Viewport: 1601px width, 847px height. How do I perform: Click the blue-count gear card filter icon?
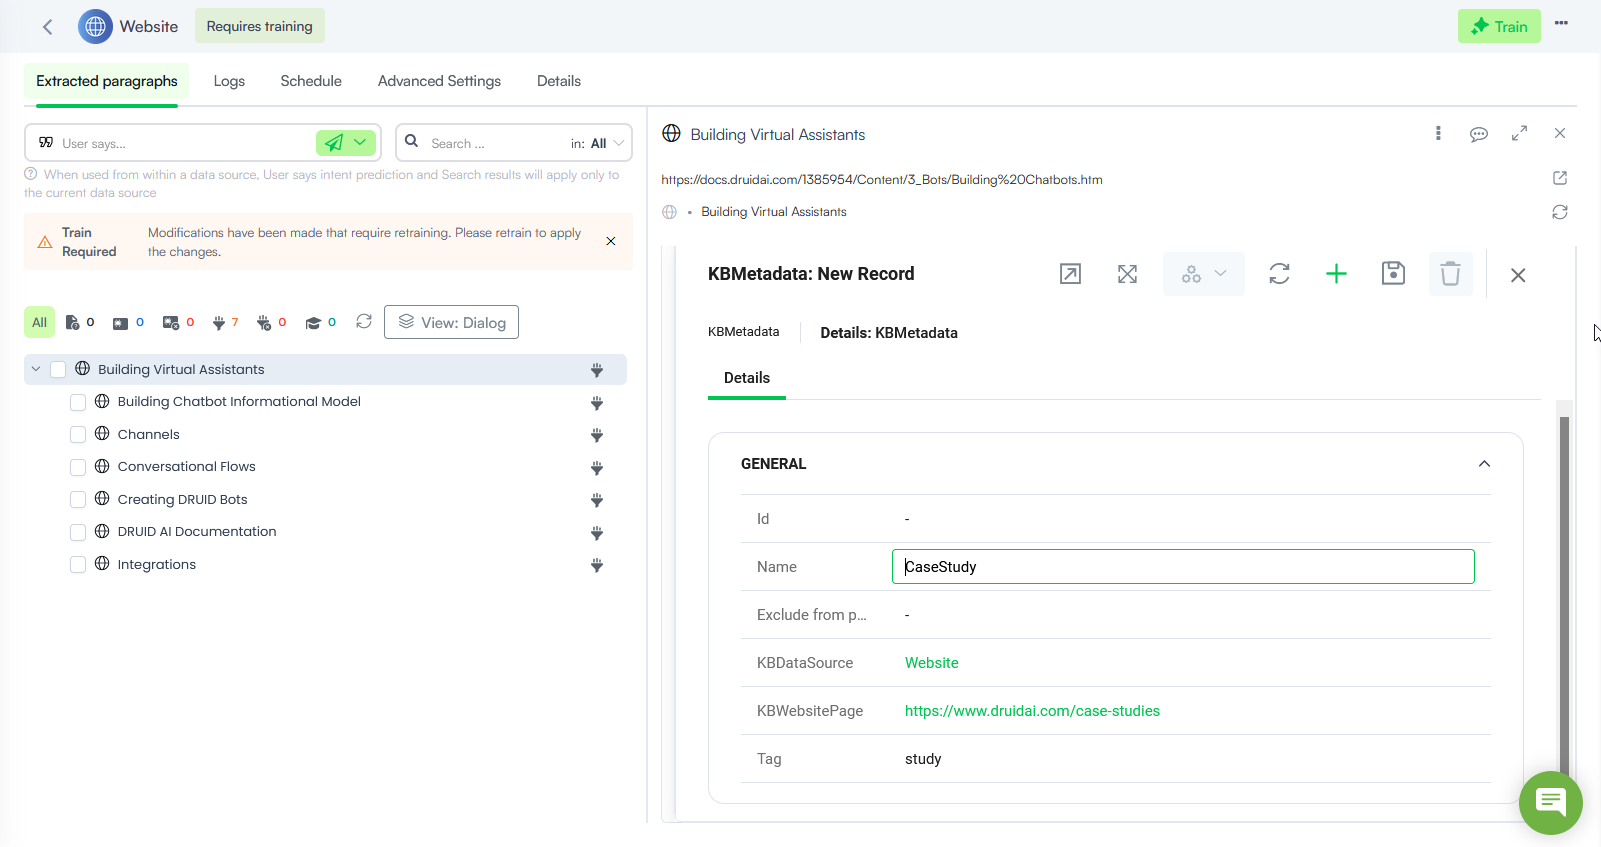120,323
